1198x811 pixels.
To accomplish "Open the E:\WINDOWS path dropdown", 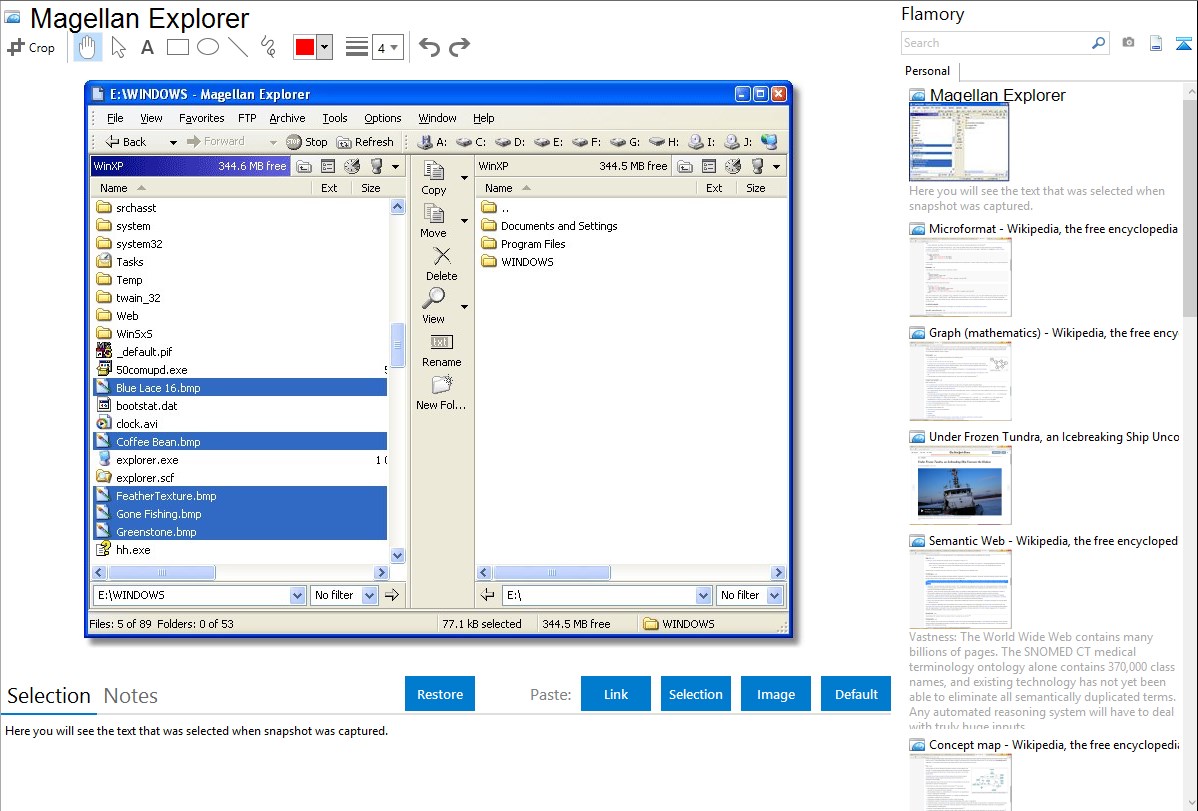I will tap(297, 595).
